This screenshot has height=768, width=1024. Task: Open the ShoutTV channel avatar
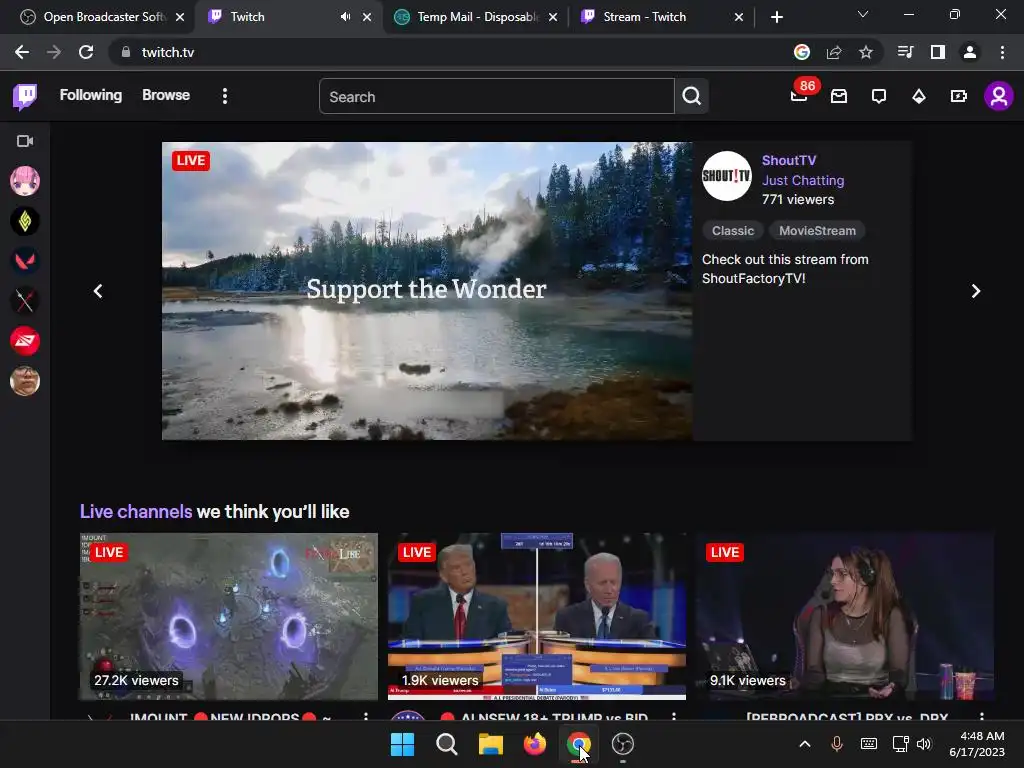(x=726, y=176)
